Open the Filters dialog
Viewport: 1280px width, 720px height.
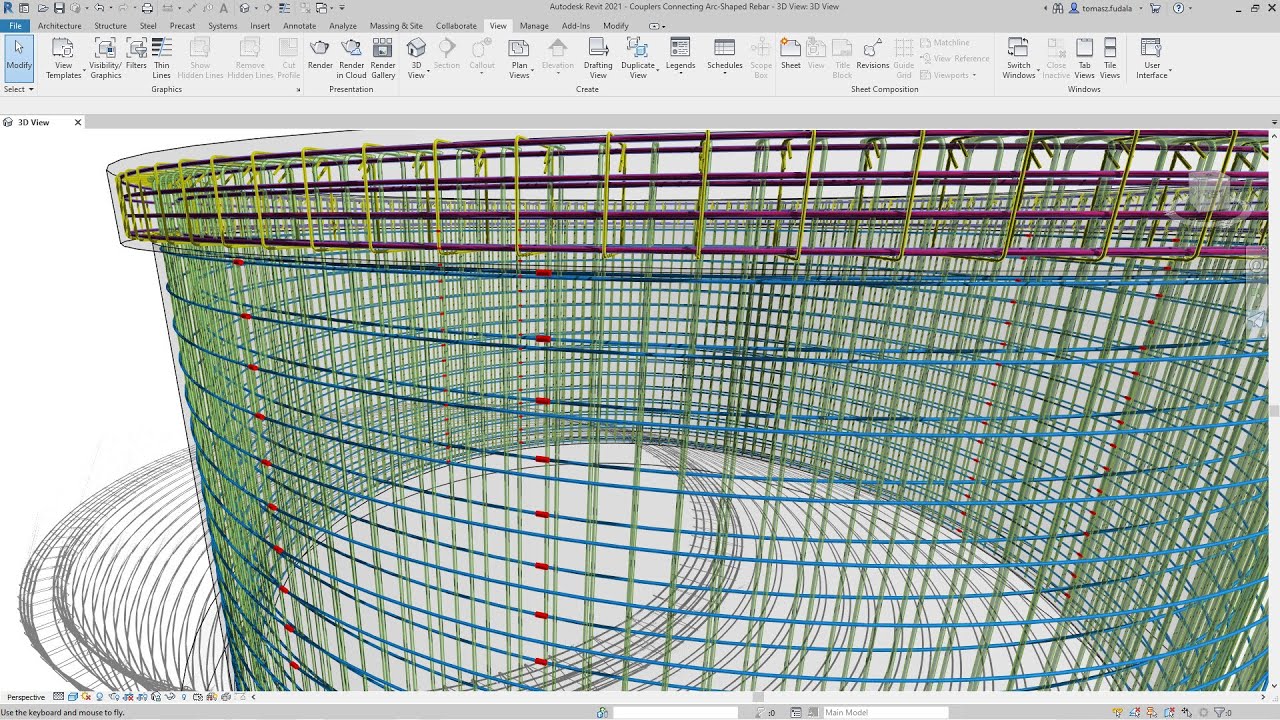pyautogui.click(x=136, y=53)
